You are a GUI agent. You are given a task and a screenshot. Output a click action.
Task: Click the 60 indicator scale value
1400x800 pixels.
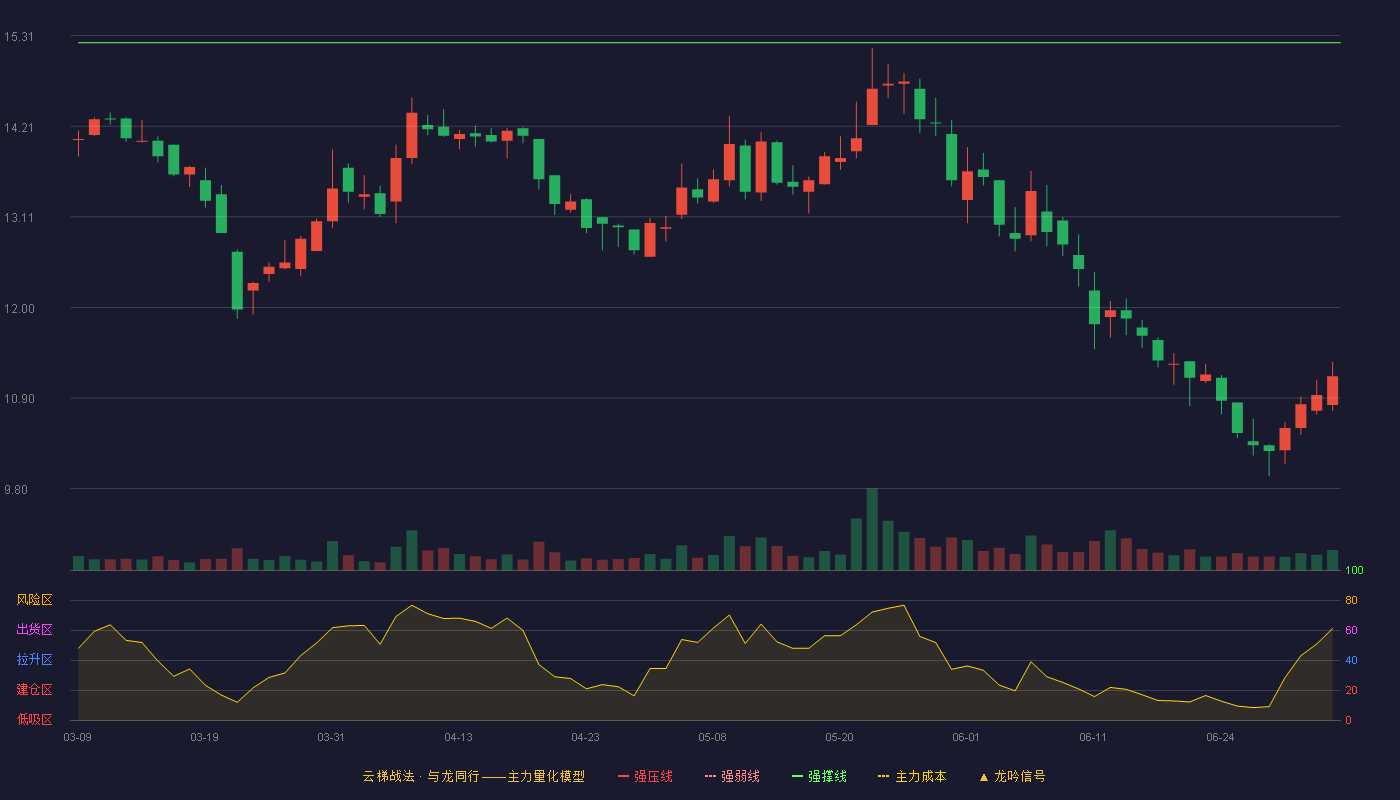click(1351, 630)
